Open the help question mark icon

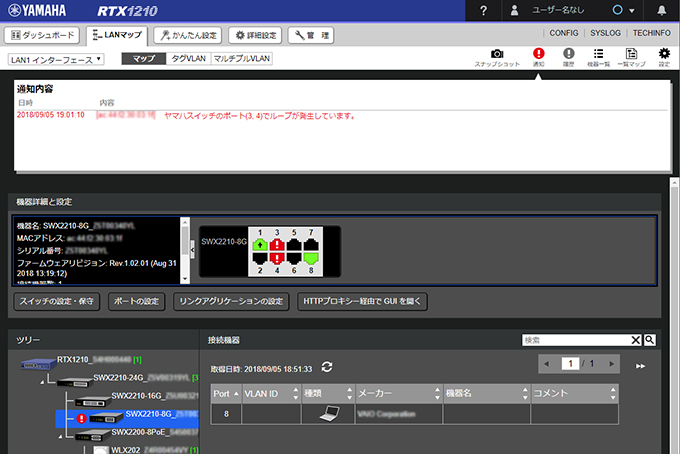click(x=483, y=10)
